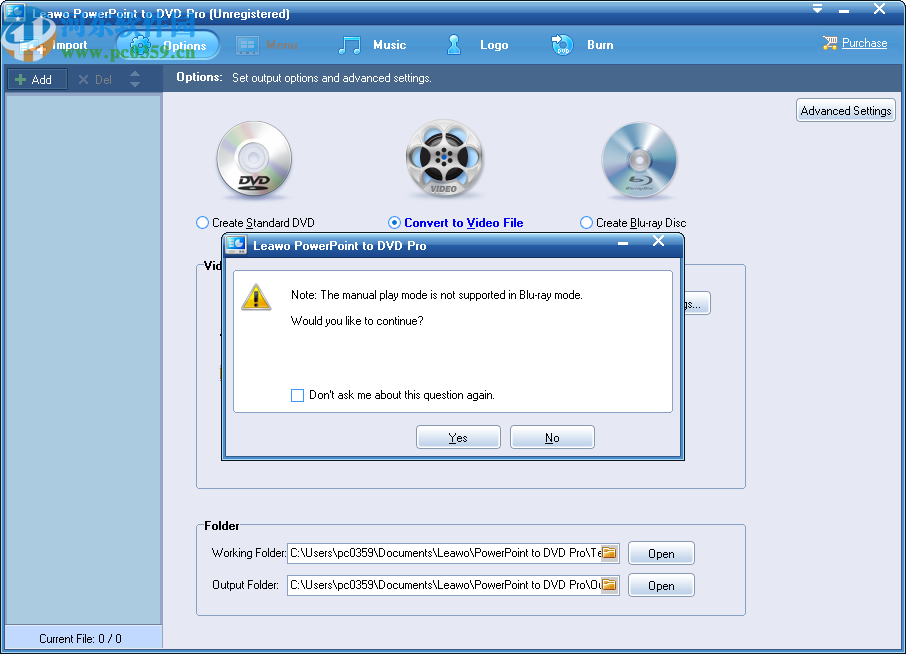Click the Working Folder path field
Screen dimensions: 906x654
440,553
